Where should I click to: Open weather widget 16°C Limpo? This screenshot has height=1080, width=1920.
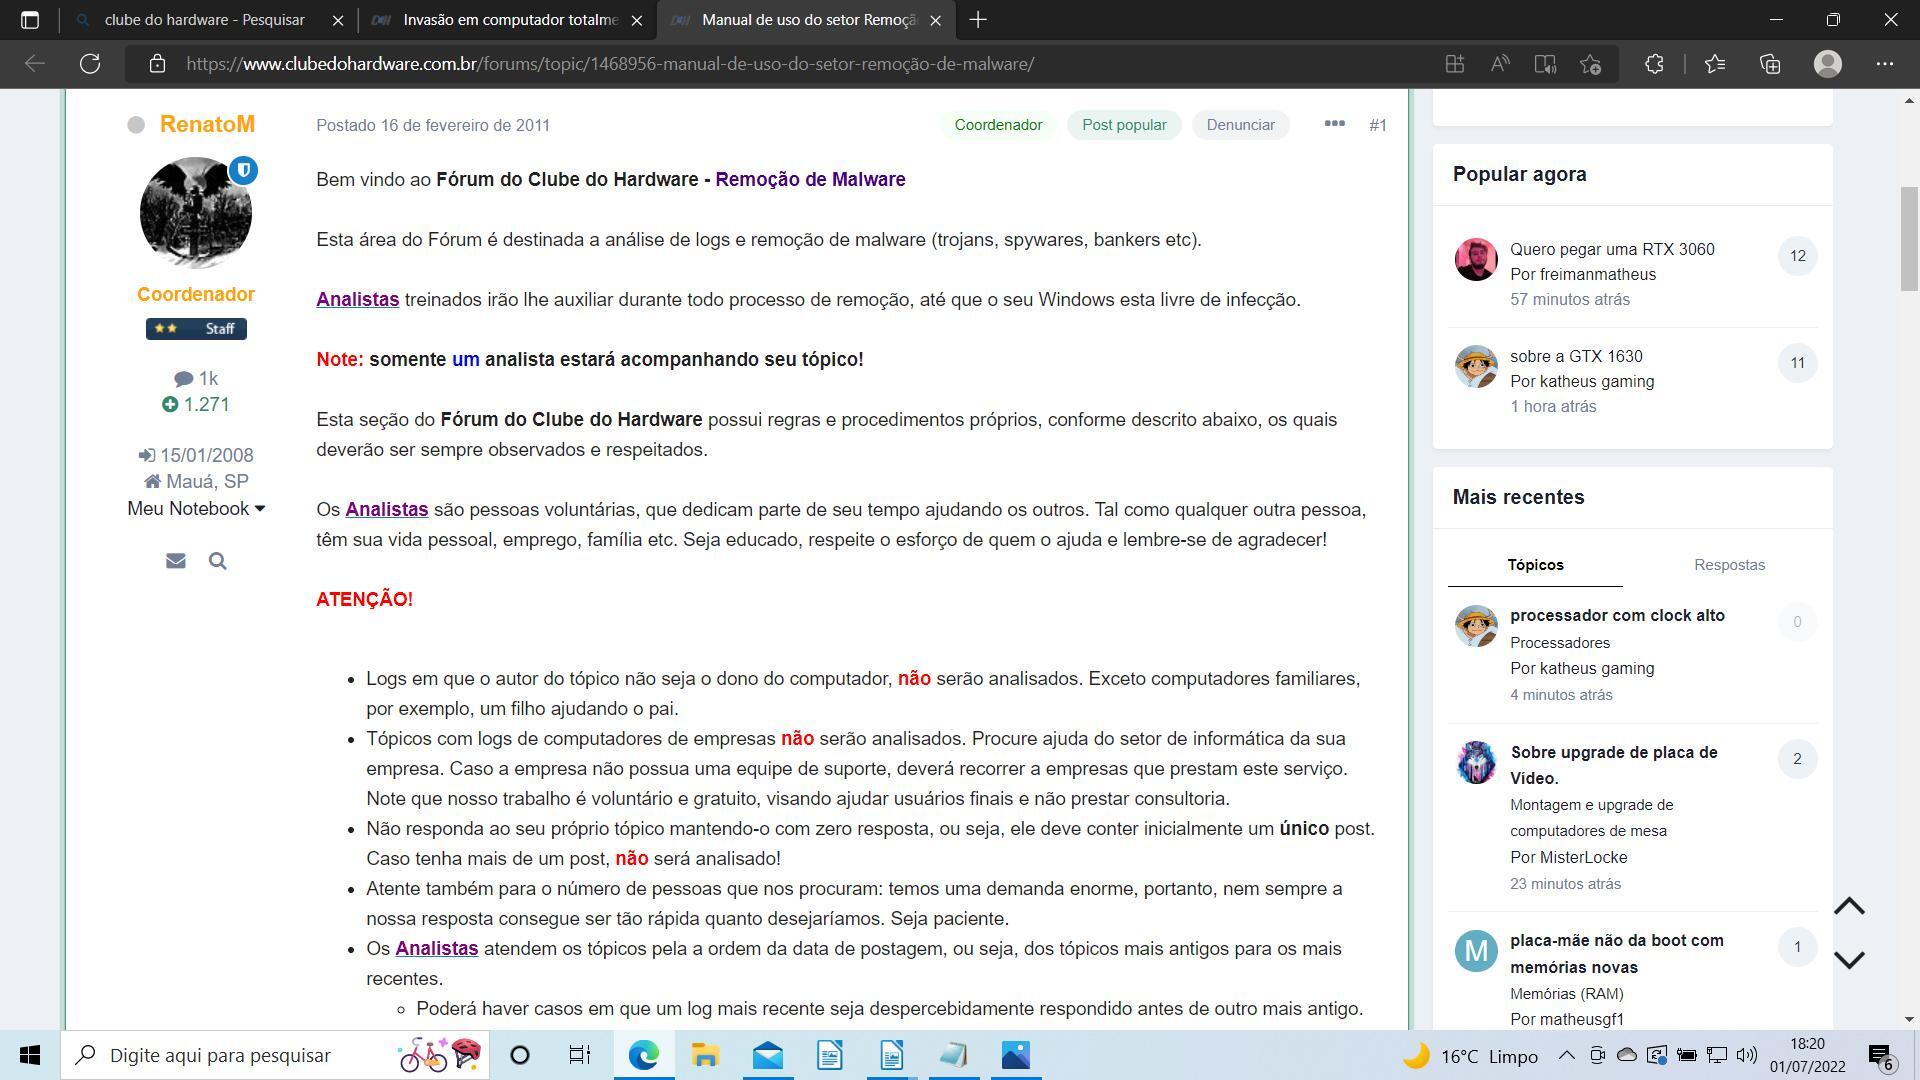click(1471, 1056)
